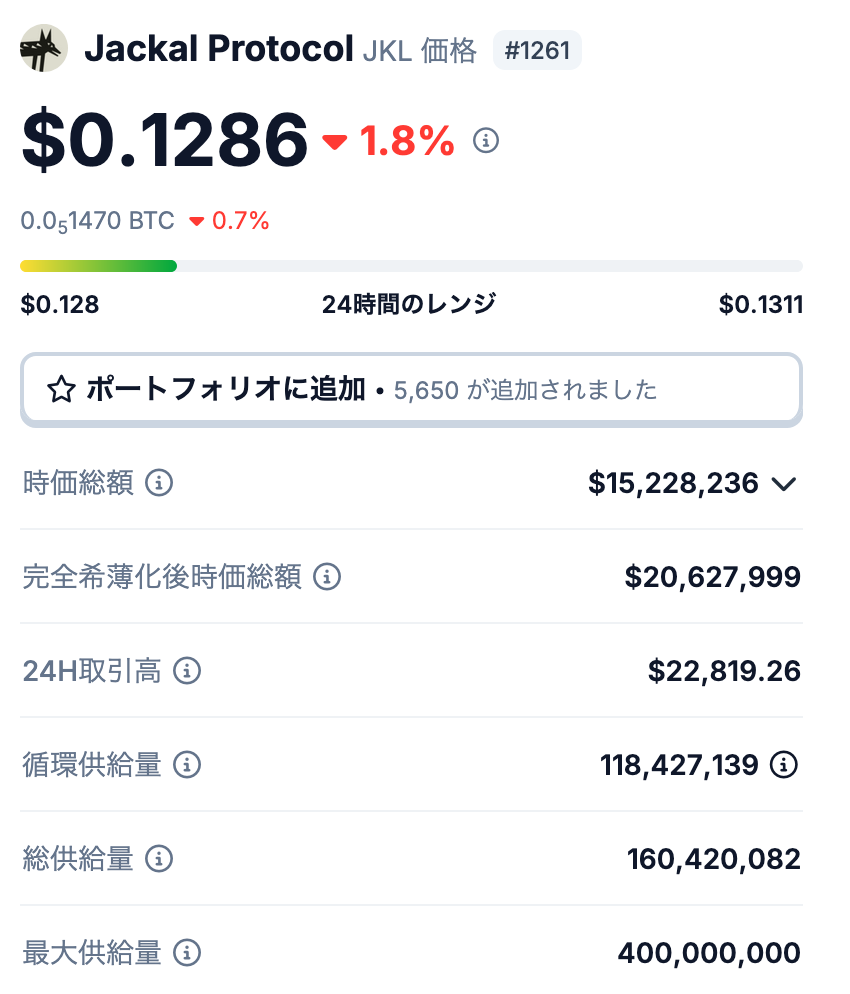Click the info icon next to 完全希薄化後時価総額
The height and width of the screenshot is (994, 850).
click(327, 577)
